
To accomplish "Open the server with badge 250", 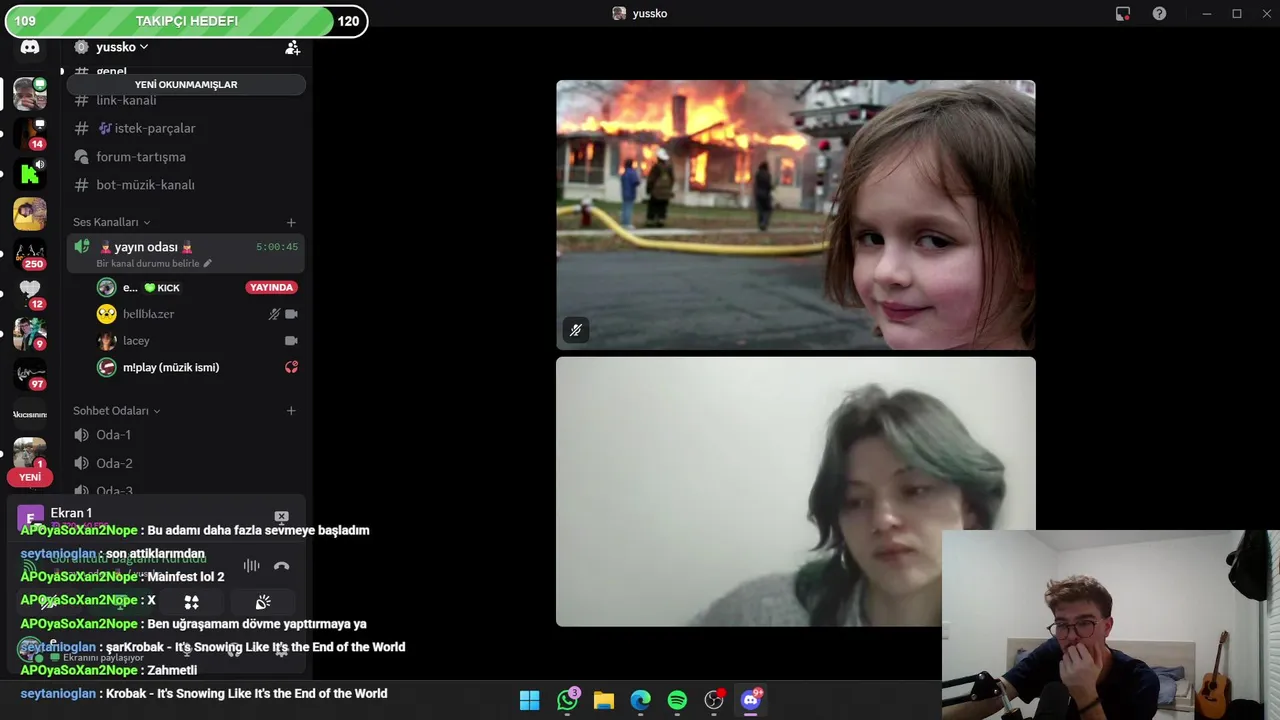I will 29,254.
